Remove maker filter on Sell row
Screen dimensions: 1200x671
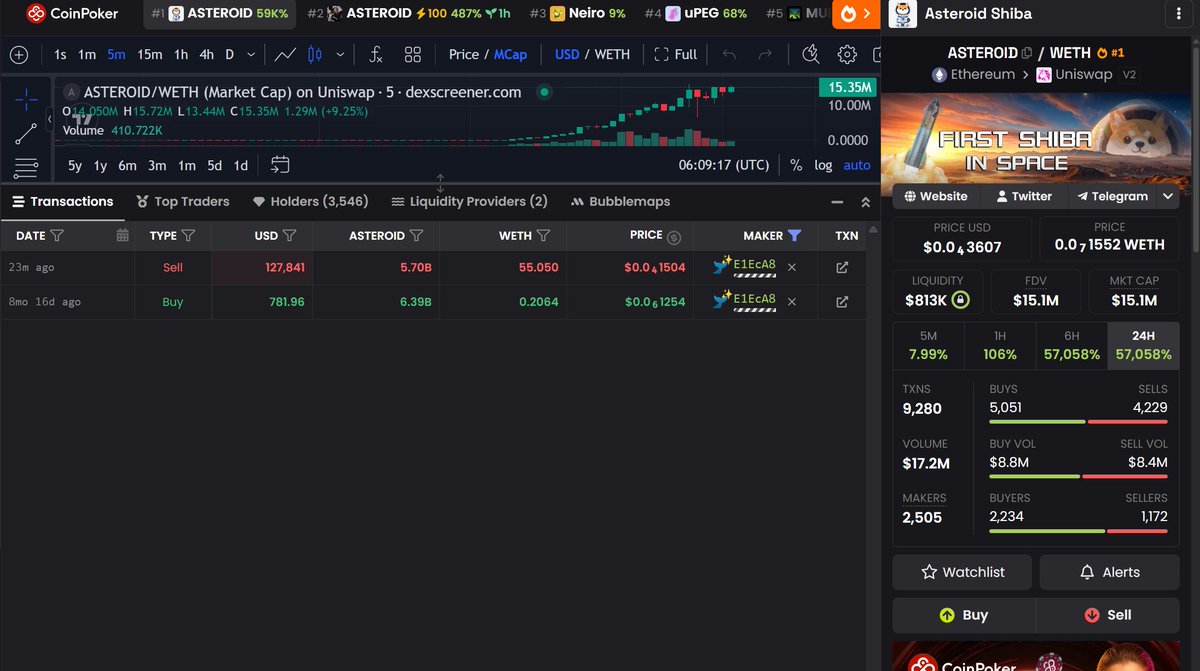tap(792, 268)
